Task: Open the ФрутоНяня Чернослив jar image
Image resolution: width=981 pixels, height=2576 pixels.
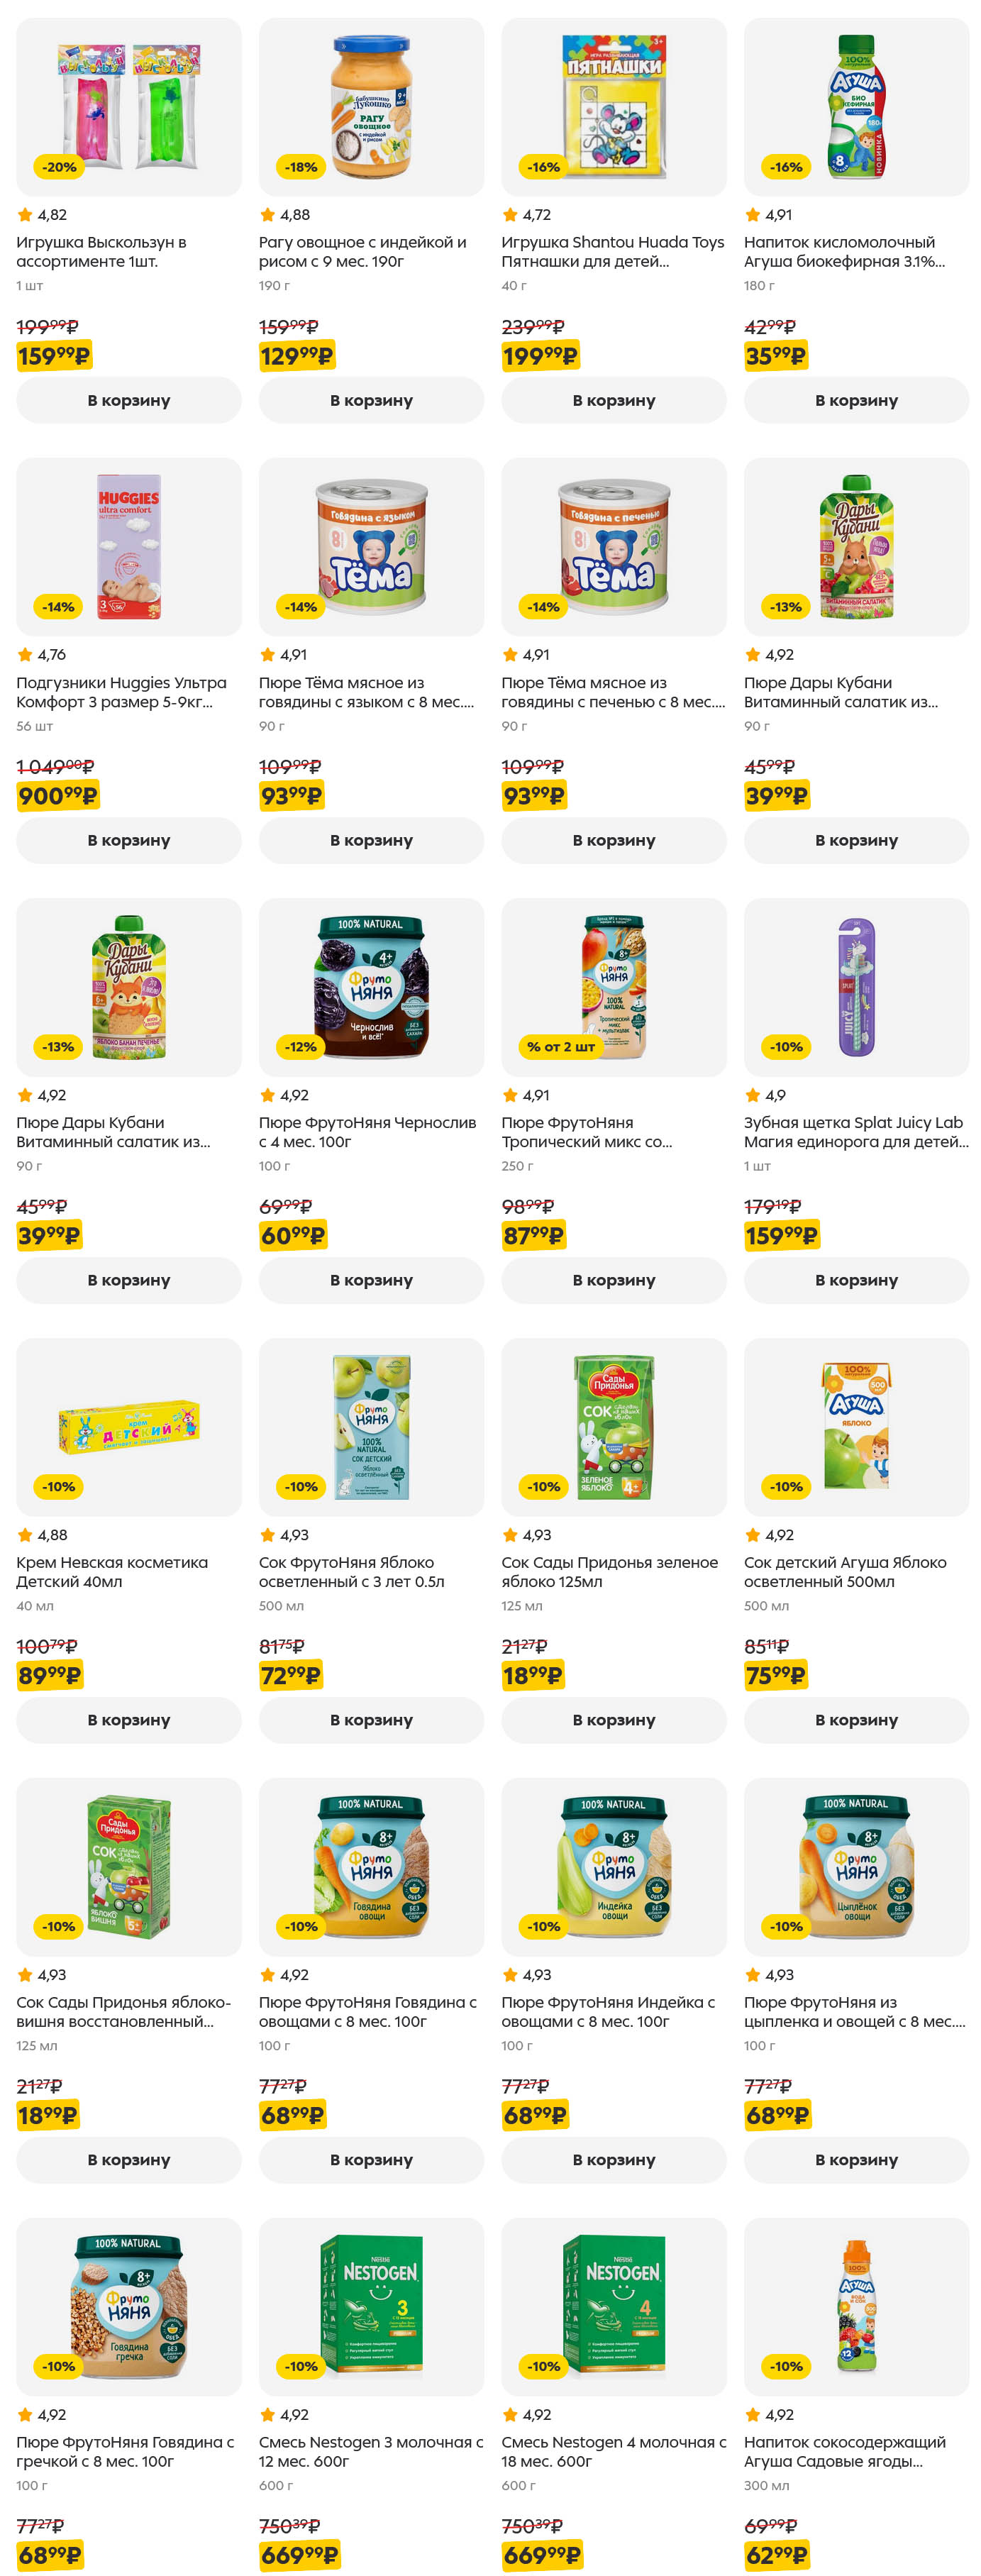Action: (371, 986)
